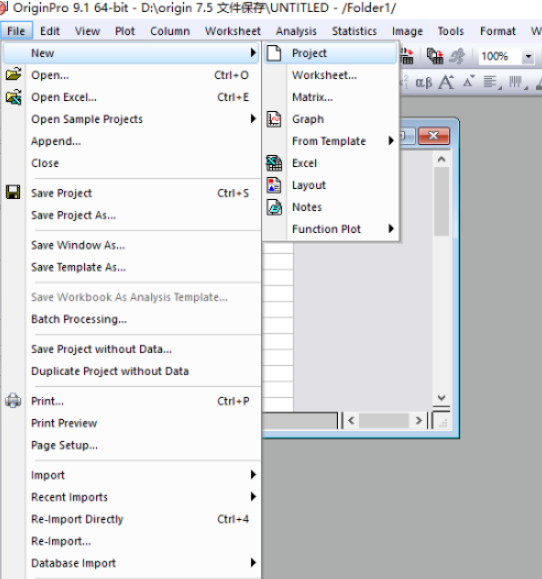Open the Analysis menu

[296, 31]
